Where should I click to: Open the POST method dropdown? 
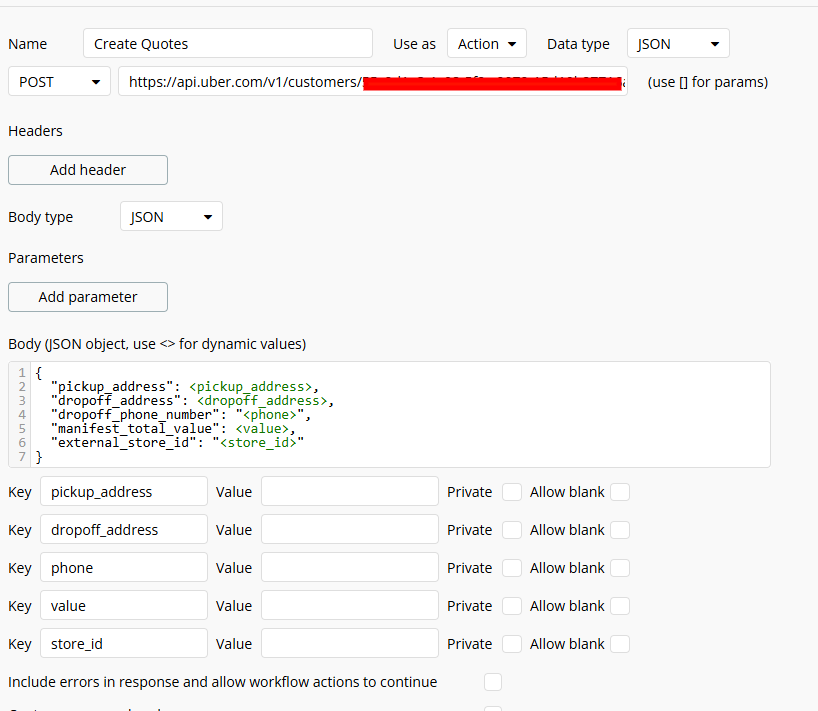point(59,81)
